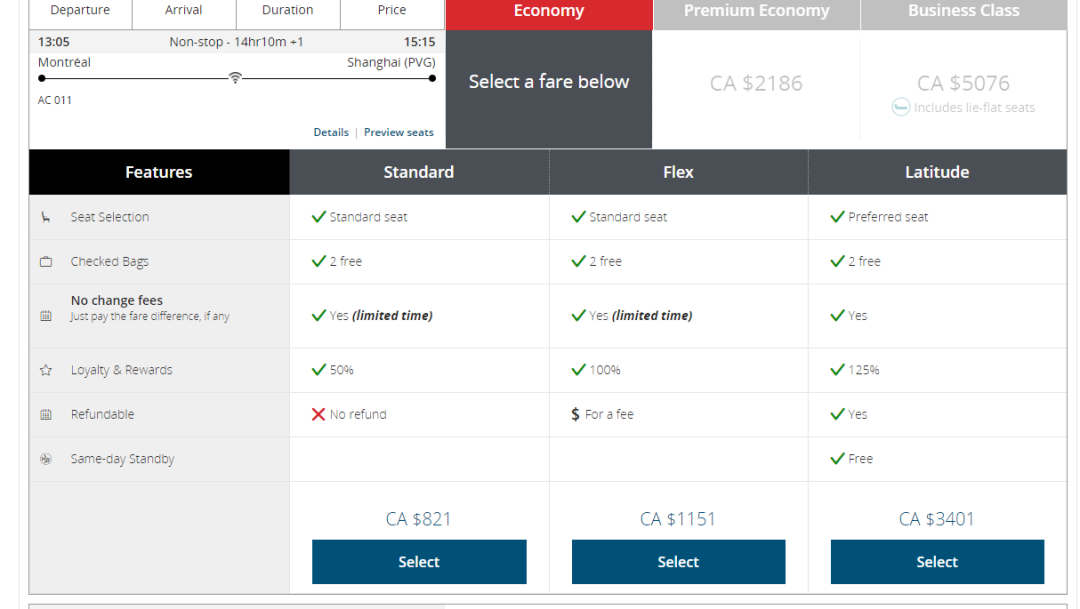
Task: Click green checkmark beside Flex 100% rewards
Action: (579, 370)
